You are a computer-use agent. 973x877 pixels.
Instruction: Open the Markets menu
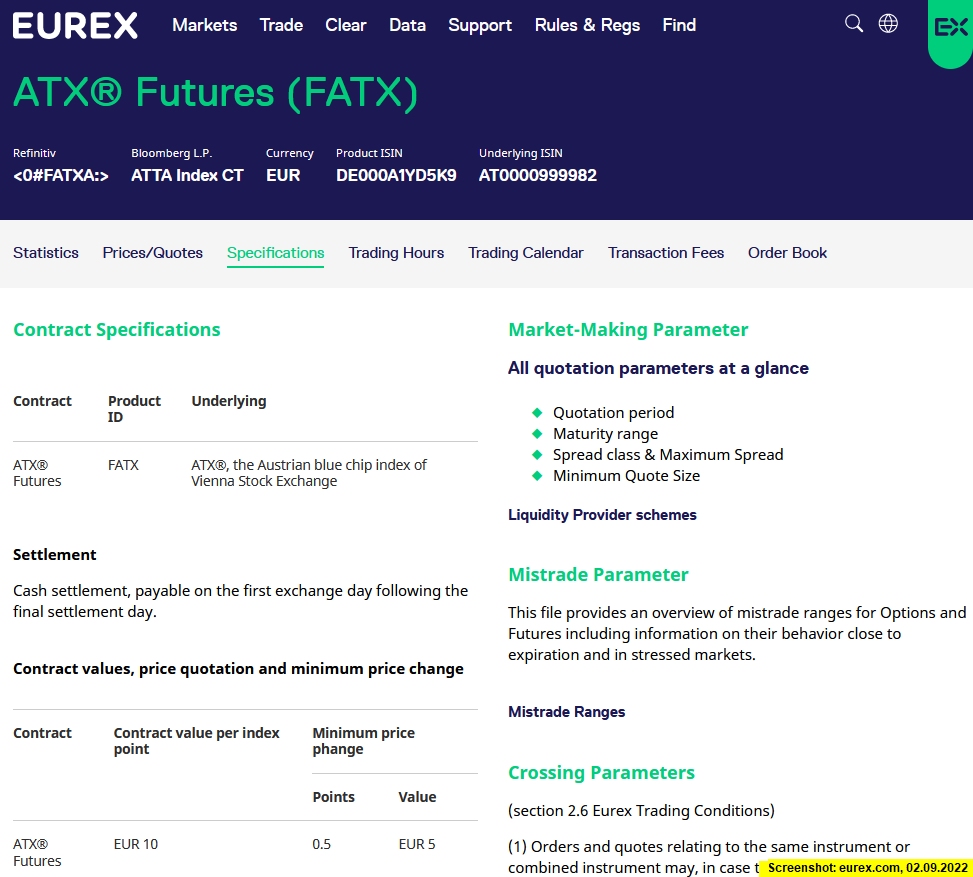click(x=205, y=25)
